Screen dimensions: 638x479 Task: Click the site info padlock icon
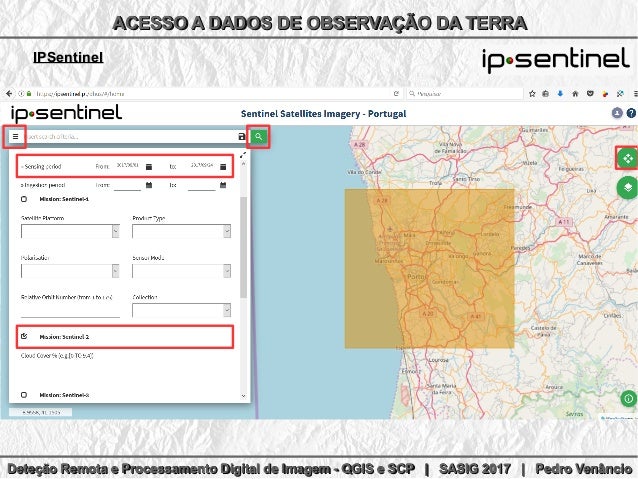click(x=29, y=94)
